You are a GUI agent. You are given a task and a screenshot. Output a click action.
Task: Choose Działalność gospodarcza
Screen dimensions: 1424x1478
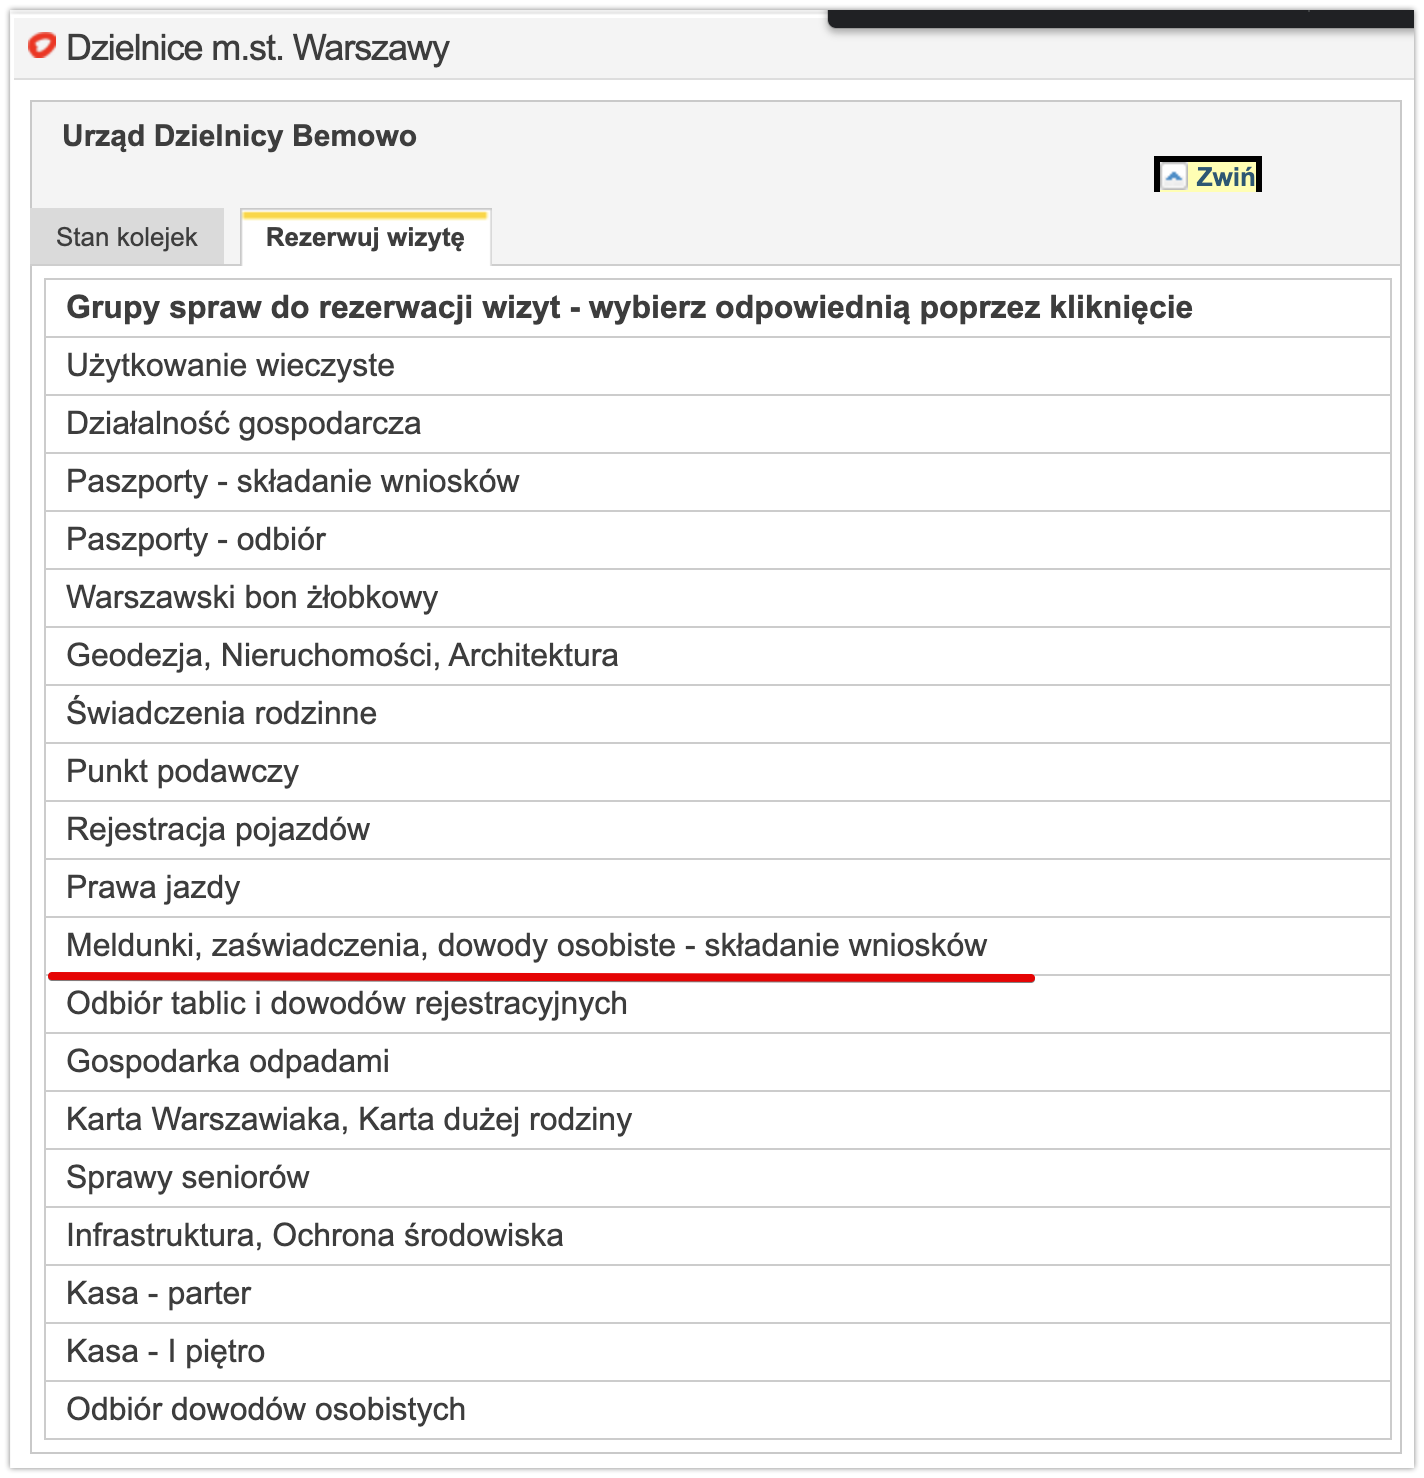[718, 424]
